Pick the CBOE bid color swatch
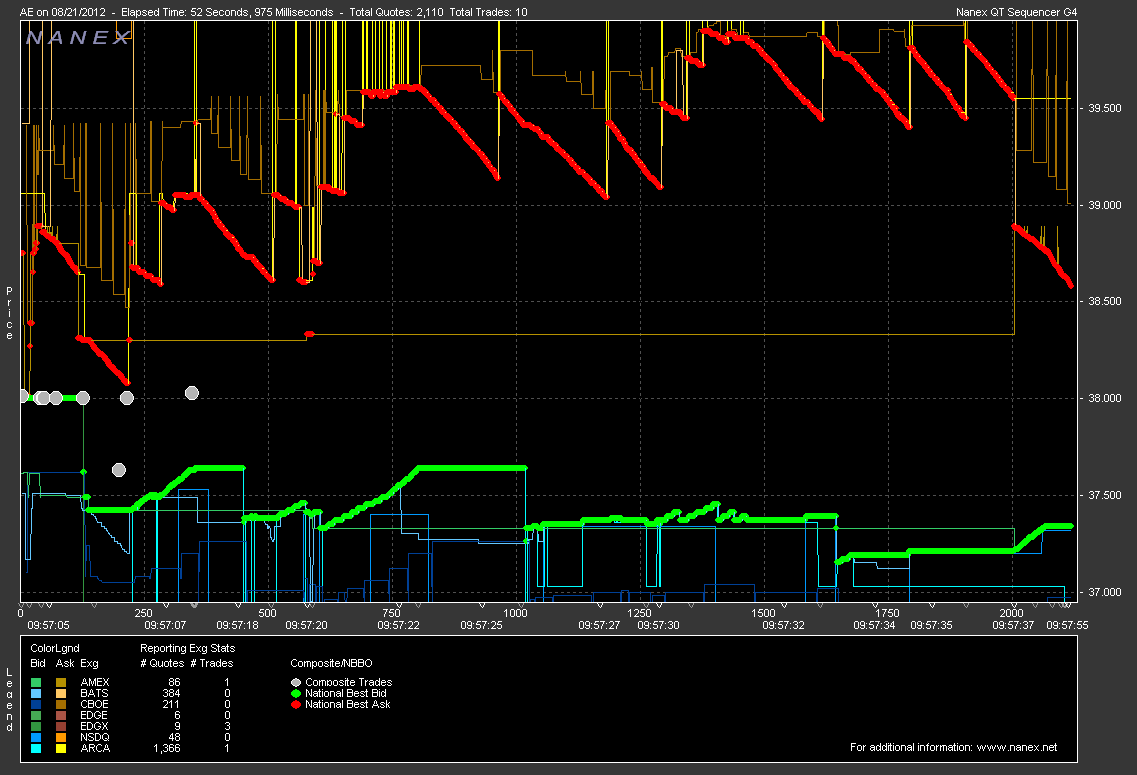This screenshot has width=1137, height=775. [36, 704]
